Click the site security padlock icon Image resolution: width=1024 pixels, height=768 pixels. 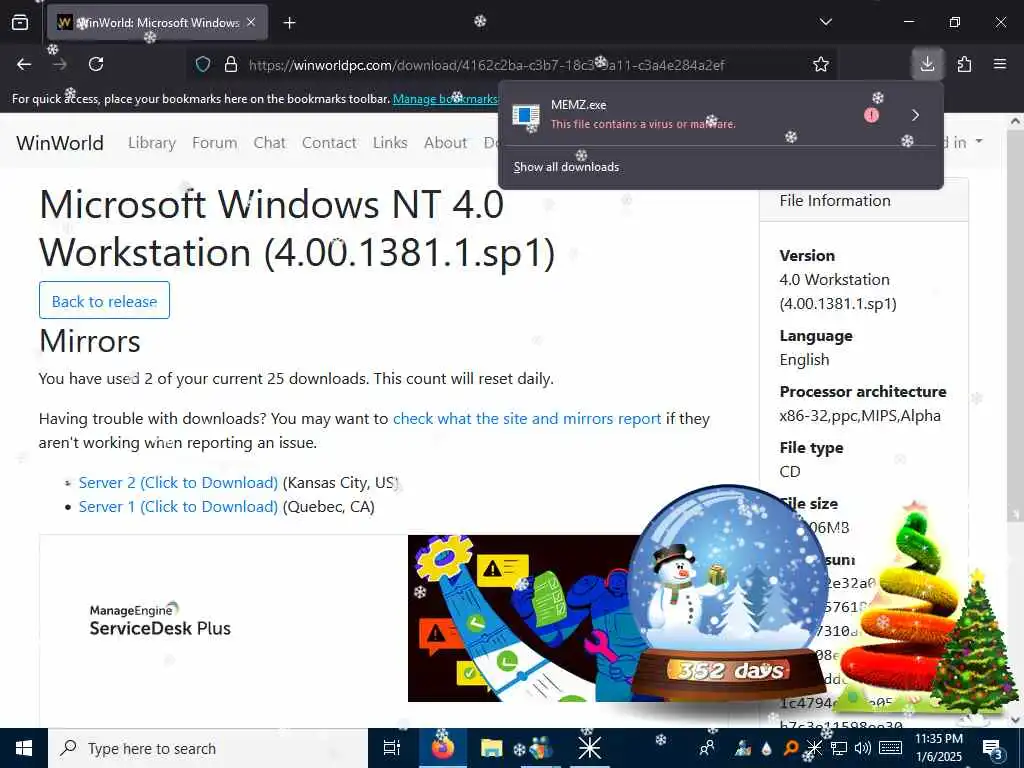click(x=231, y=64)
